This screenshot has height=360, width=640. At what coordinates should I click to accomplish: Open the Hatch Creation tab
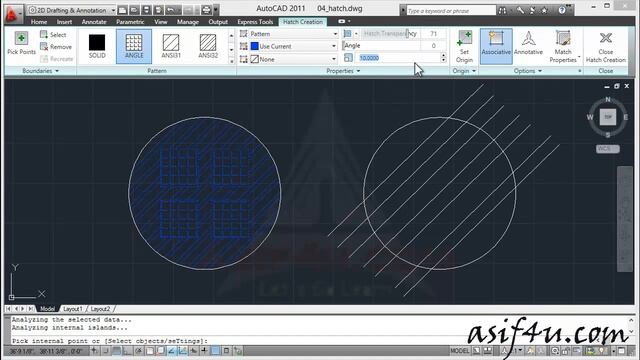(x=303, y=22)
